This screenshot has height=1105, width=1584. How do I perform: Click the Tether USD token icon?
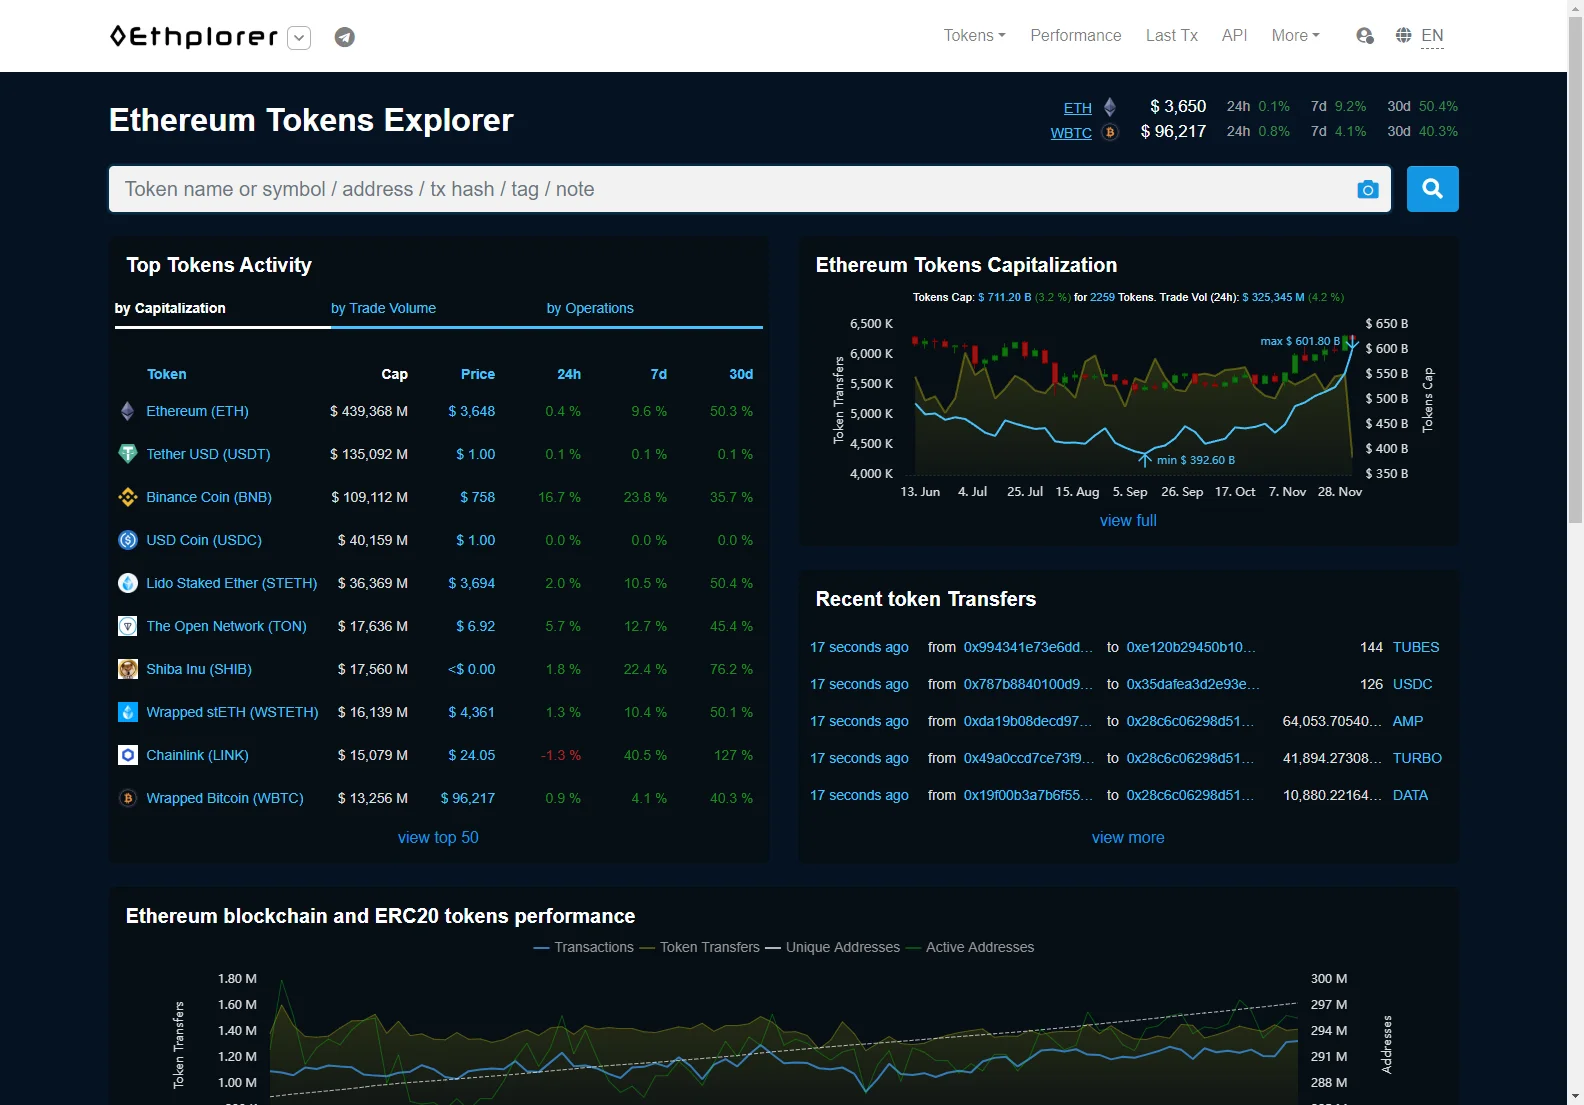(127, 454)
